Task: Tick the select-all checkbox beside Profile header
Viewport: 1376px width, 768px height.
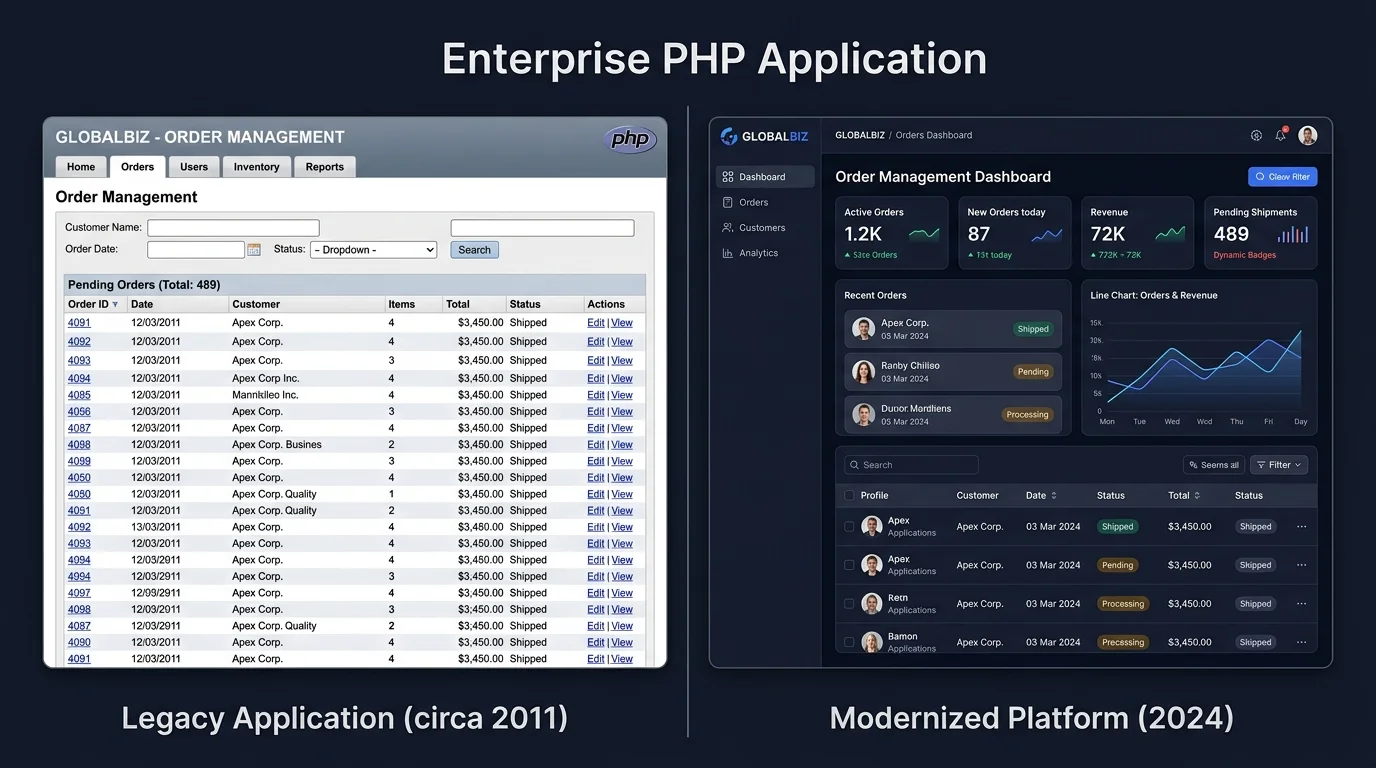Action: click(849, 495)
